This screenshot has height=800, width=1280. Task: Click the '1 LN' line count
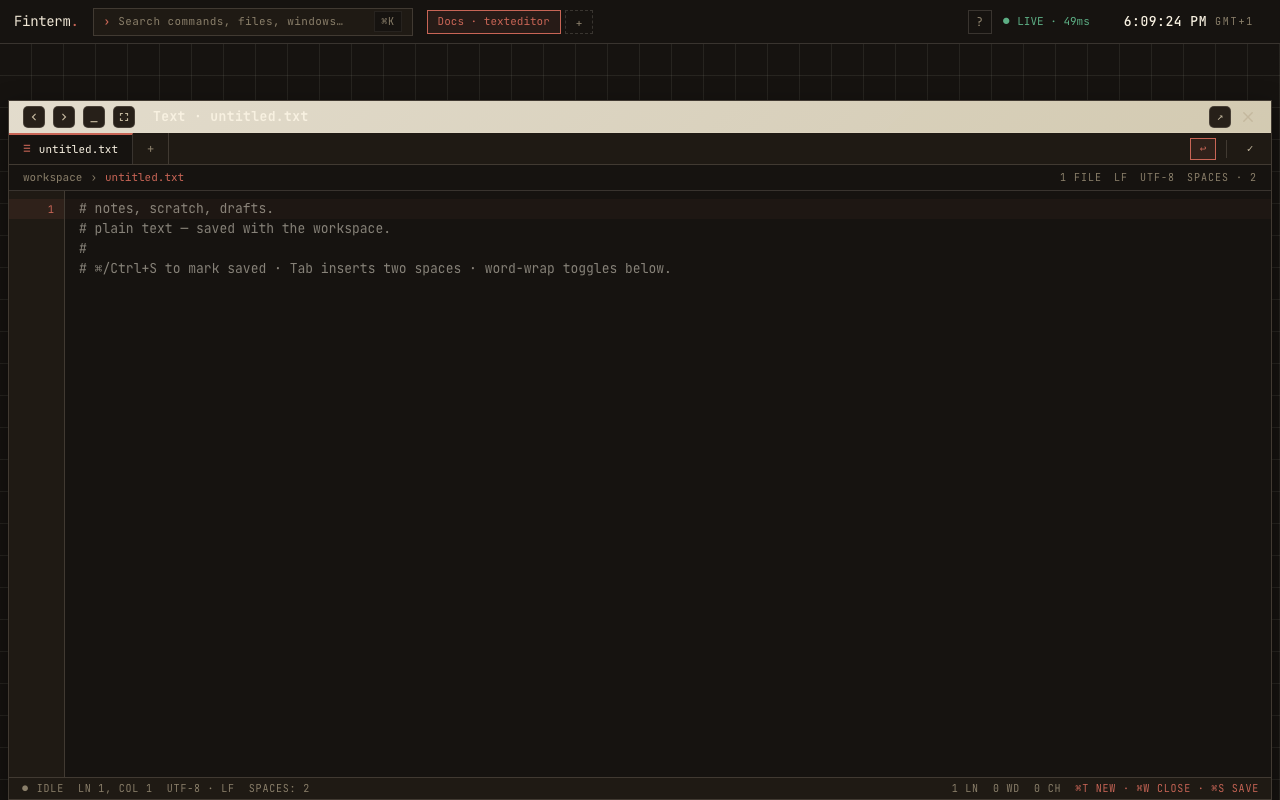tap(965, 789)
